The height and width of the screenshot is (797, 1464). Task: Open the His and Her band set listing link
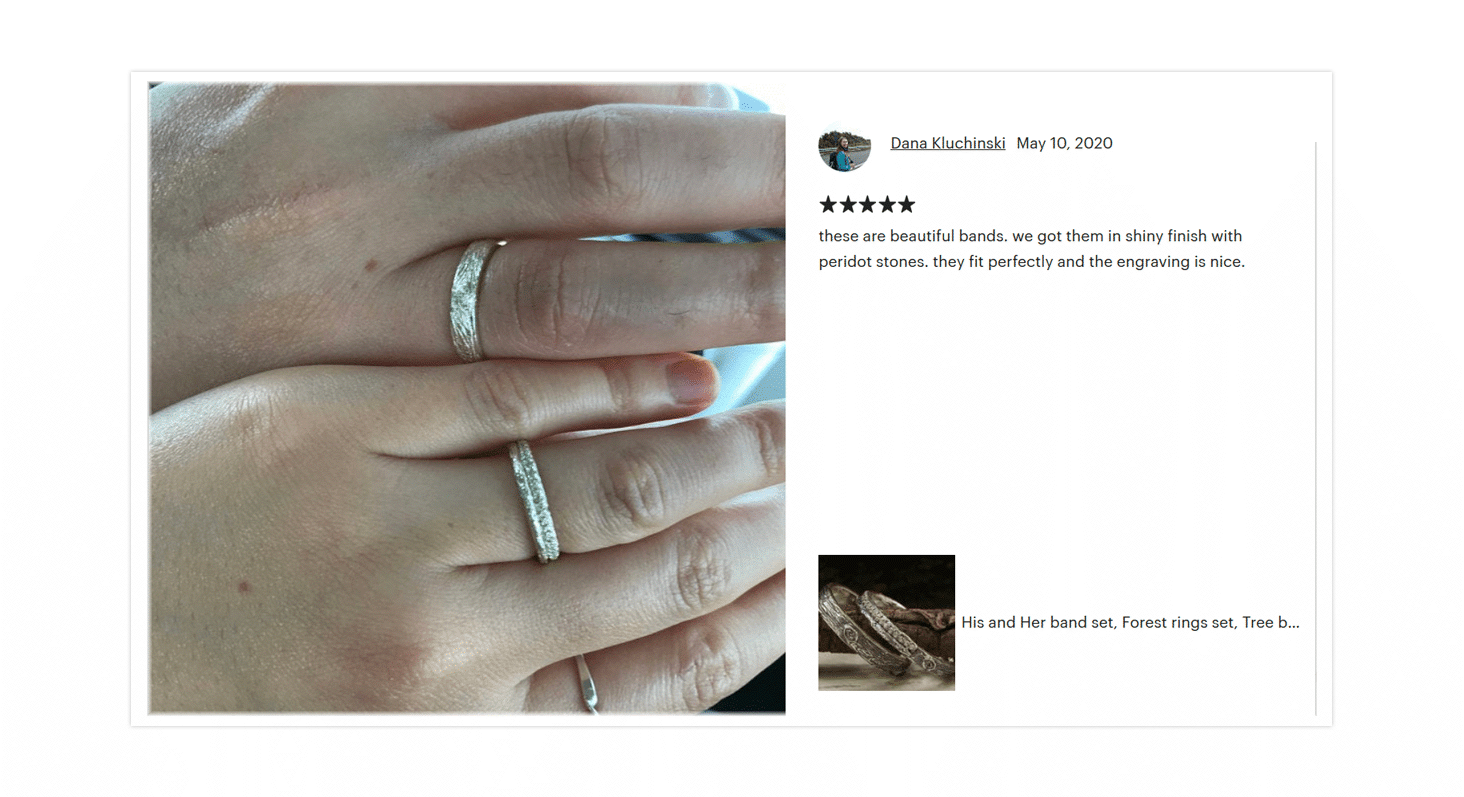pyautogui.click(x=1130, y=622)
